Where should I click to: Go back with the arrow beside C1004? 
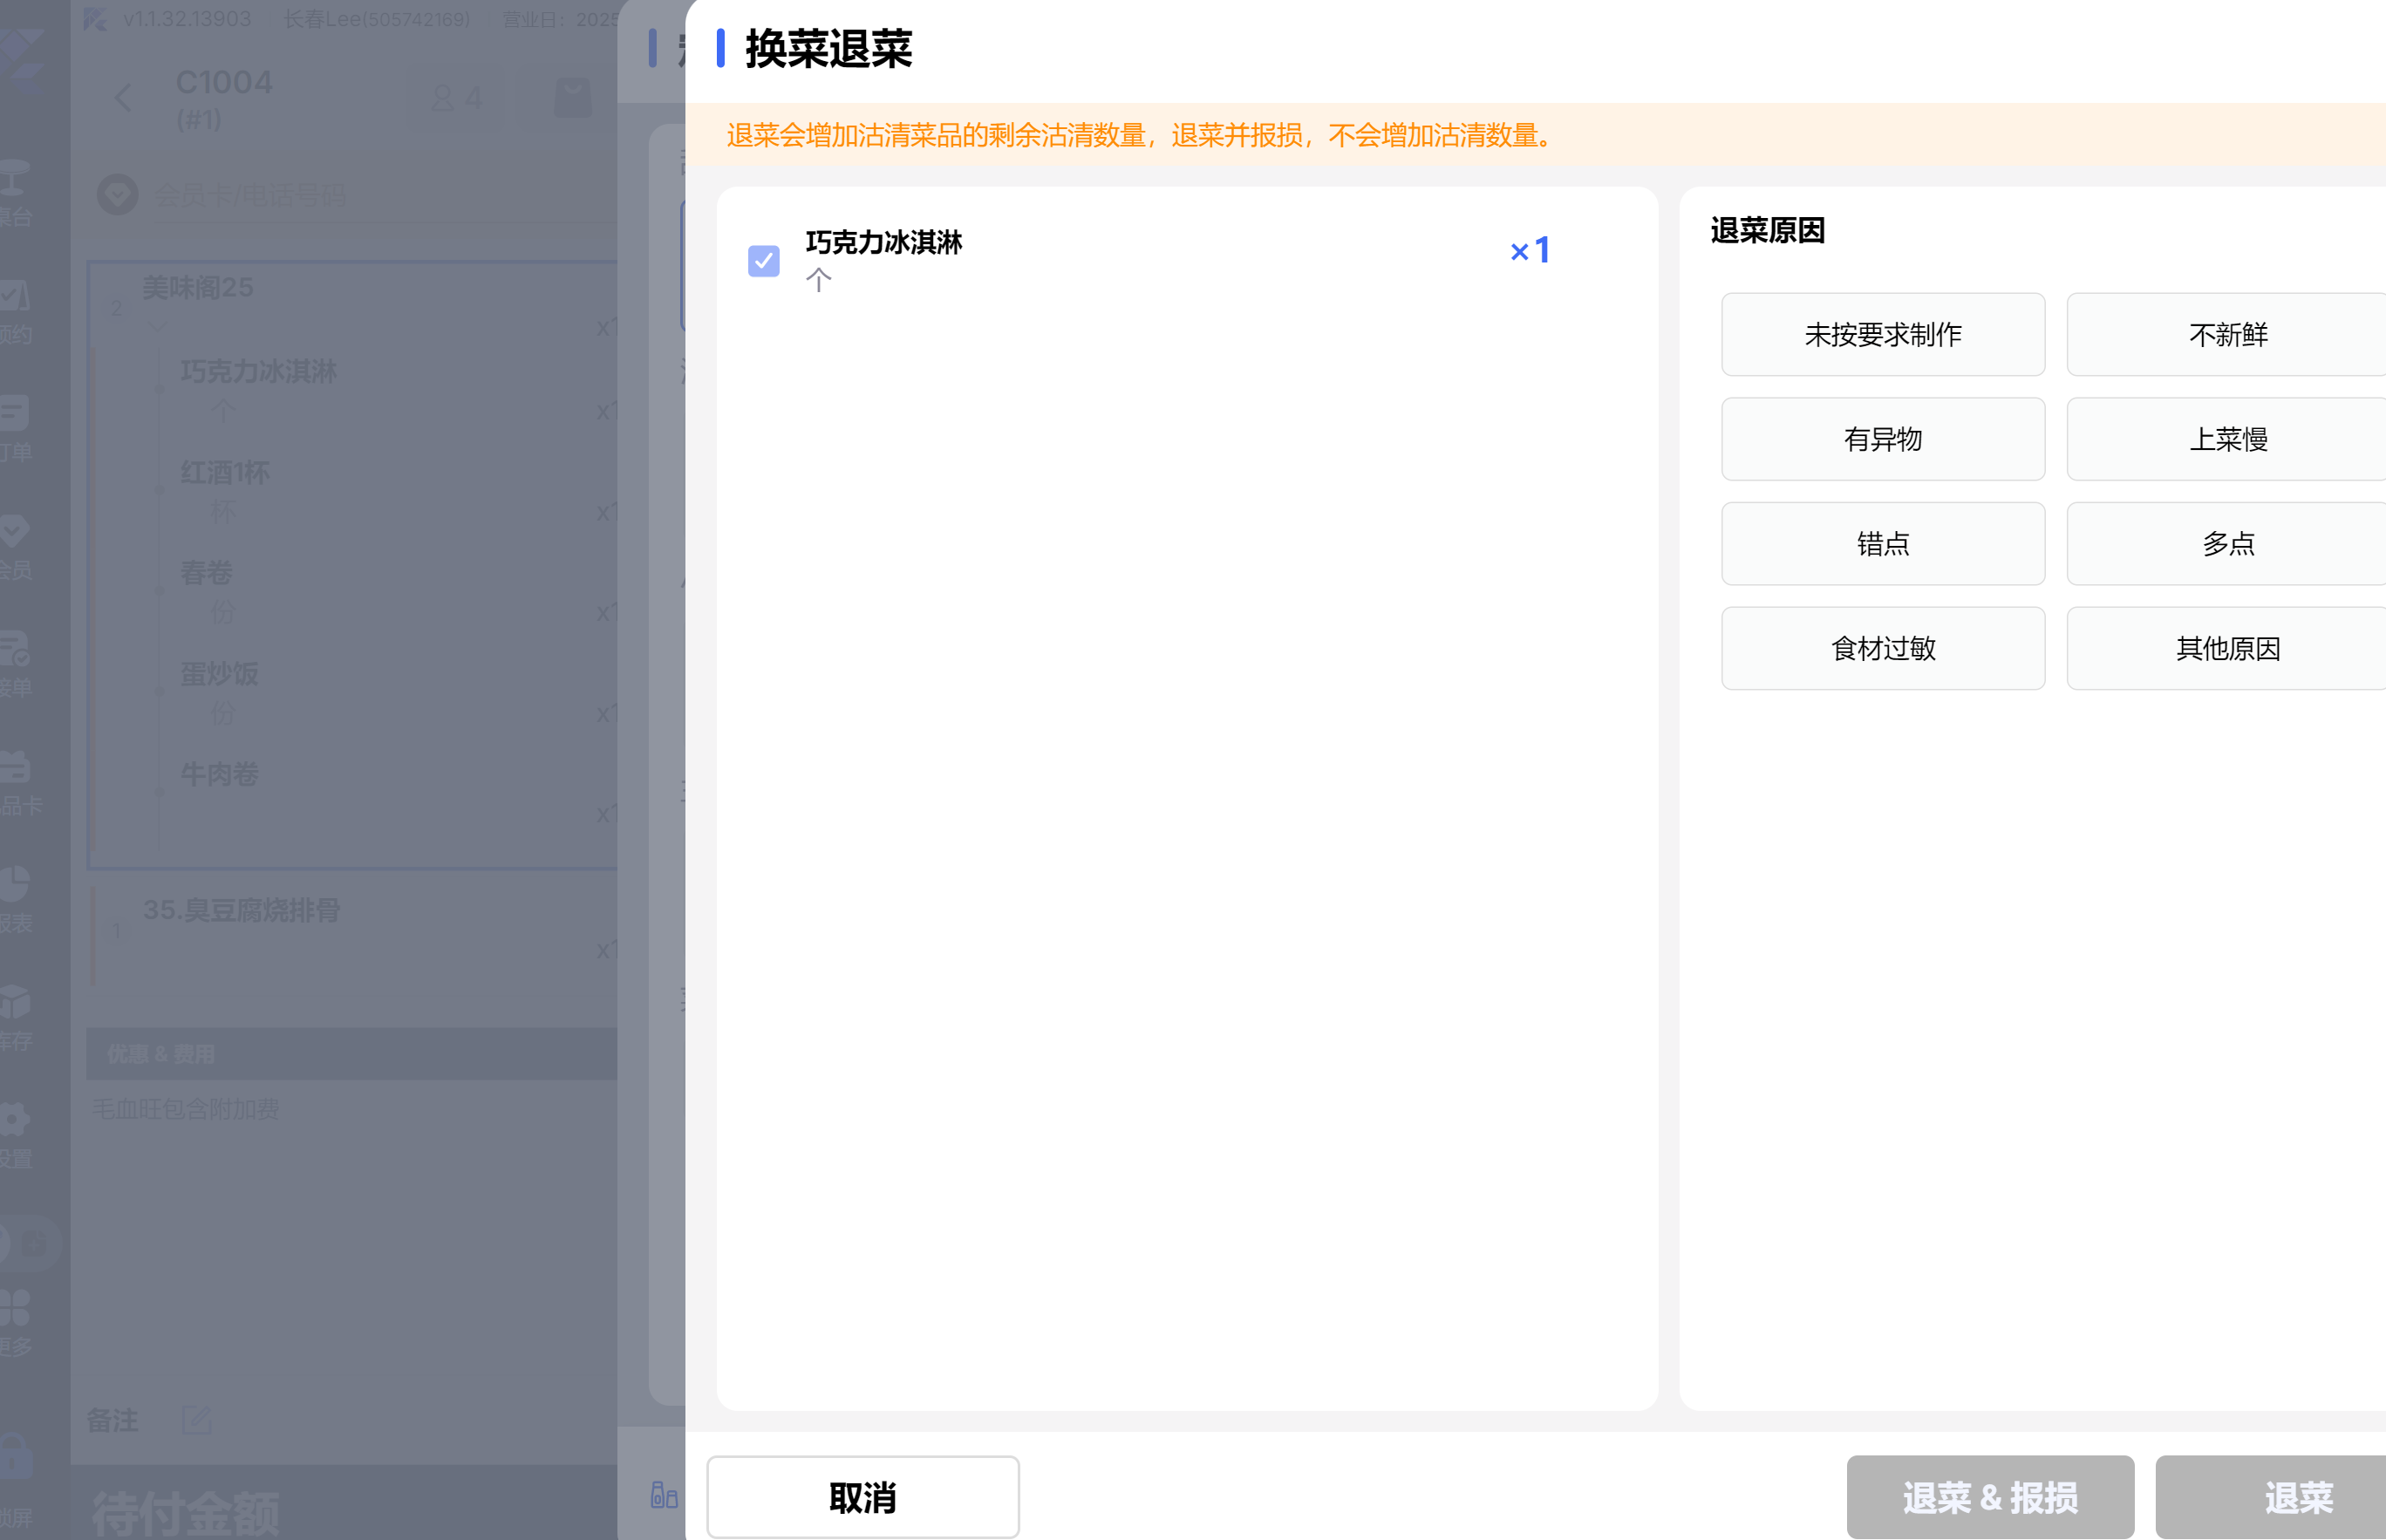[x=123, y=98]
